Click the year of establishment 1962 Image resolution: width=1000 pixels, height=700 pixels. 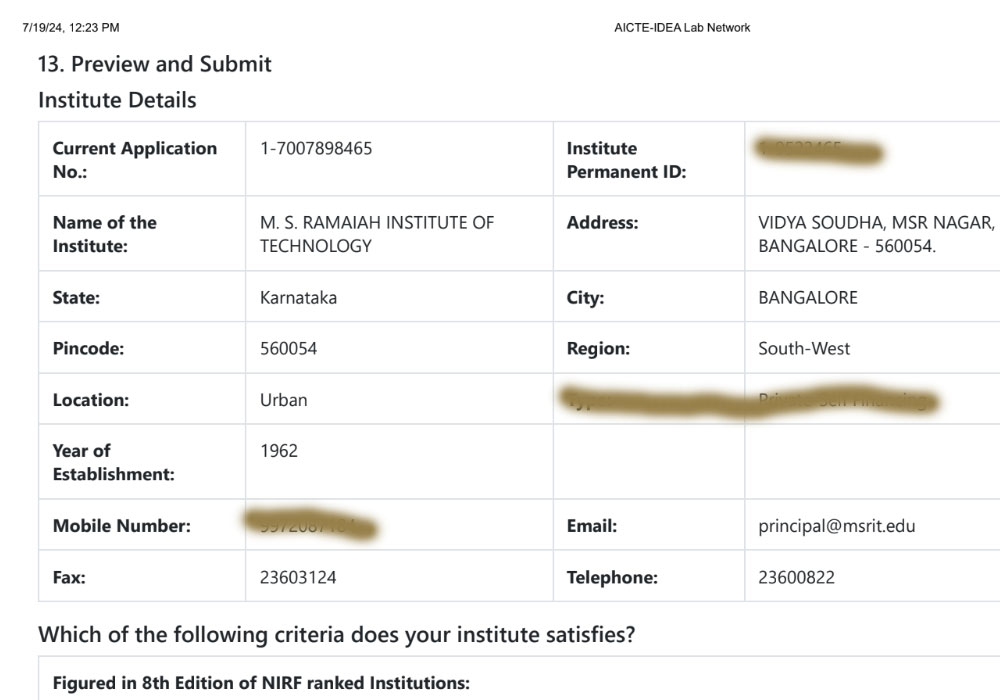(279, 450)
